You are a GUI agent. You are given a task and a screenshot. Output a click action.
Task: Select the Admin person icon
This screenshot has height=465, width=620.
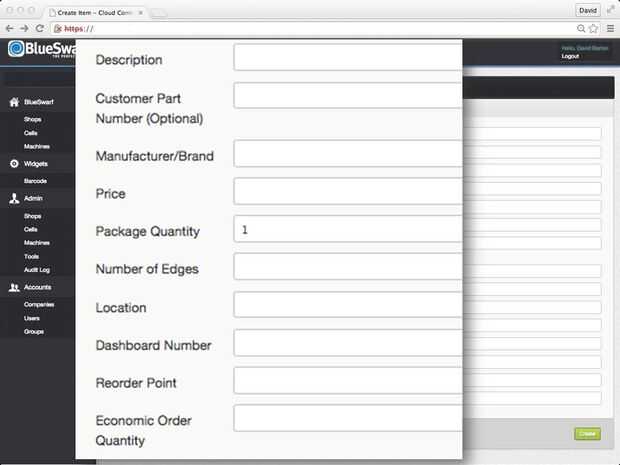pos(14,198)
